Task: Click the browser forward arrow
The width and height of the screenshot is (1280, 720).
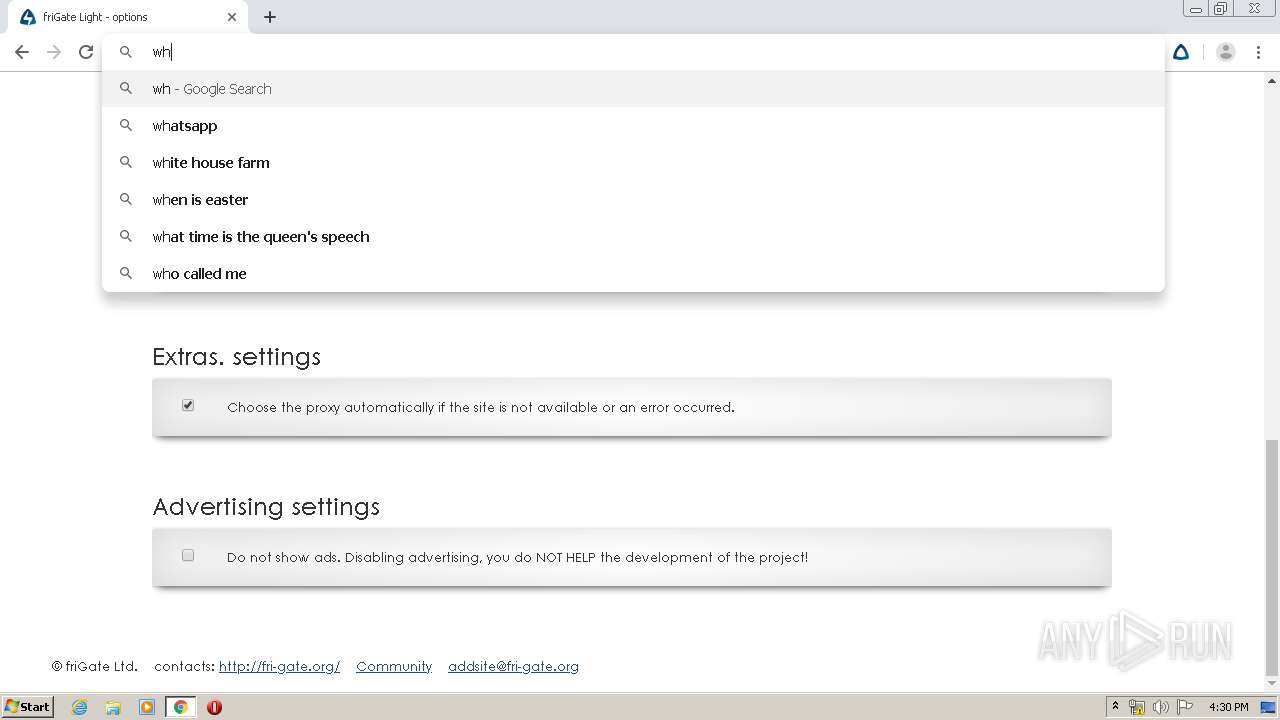Action: coord(54,52)
